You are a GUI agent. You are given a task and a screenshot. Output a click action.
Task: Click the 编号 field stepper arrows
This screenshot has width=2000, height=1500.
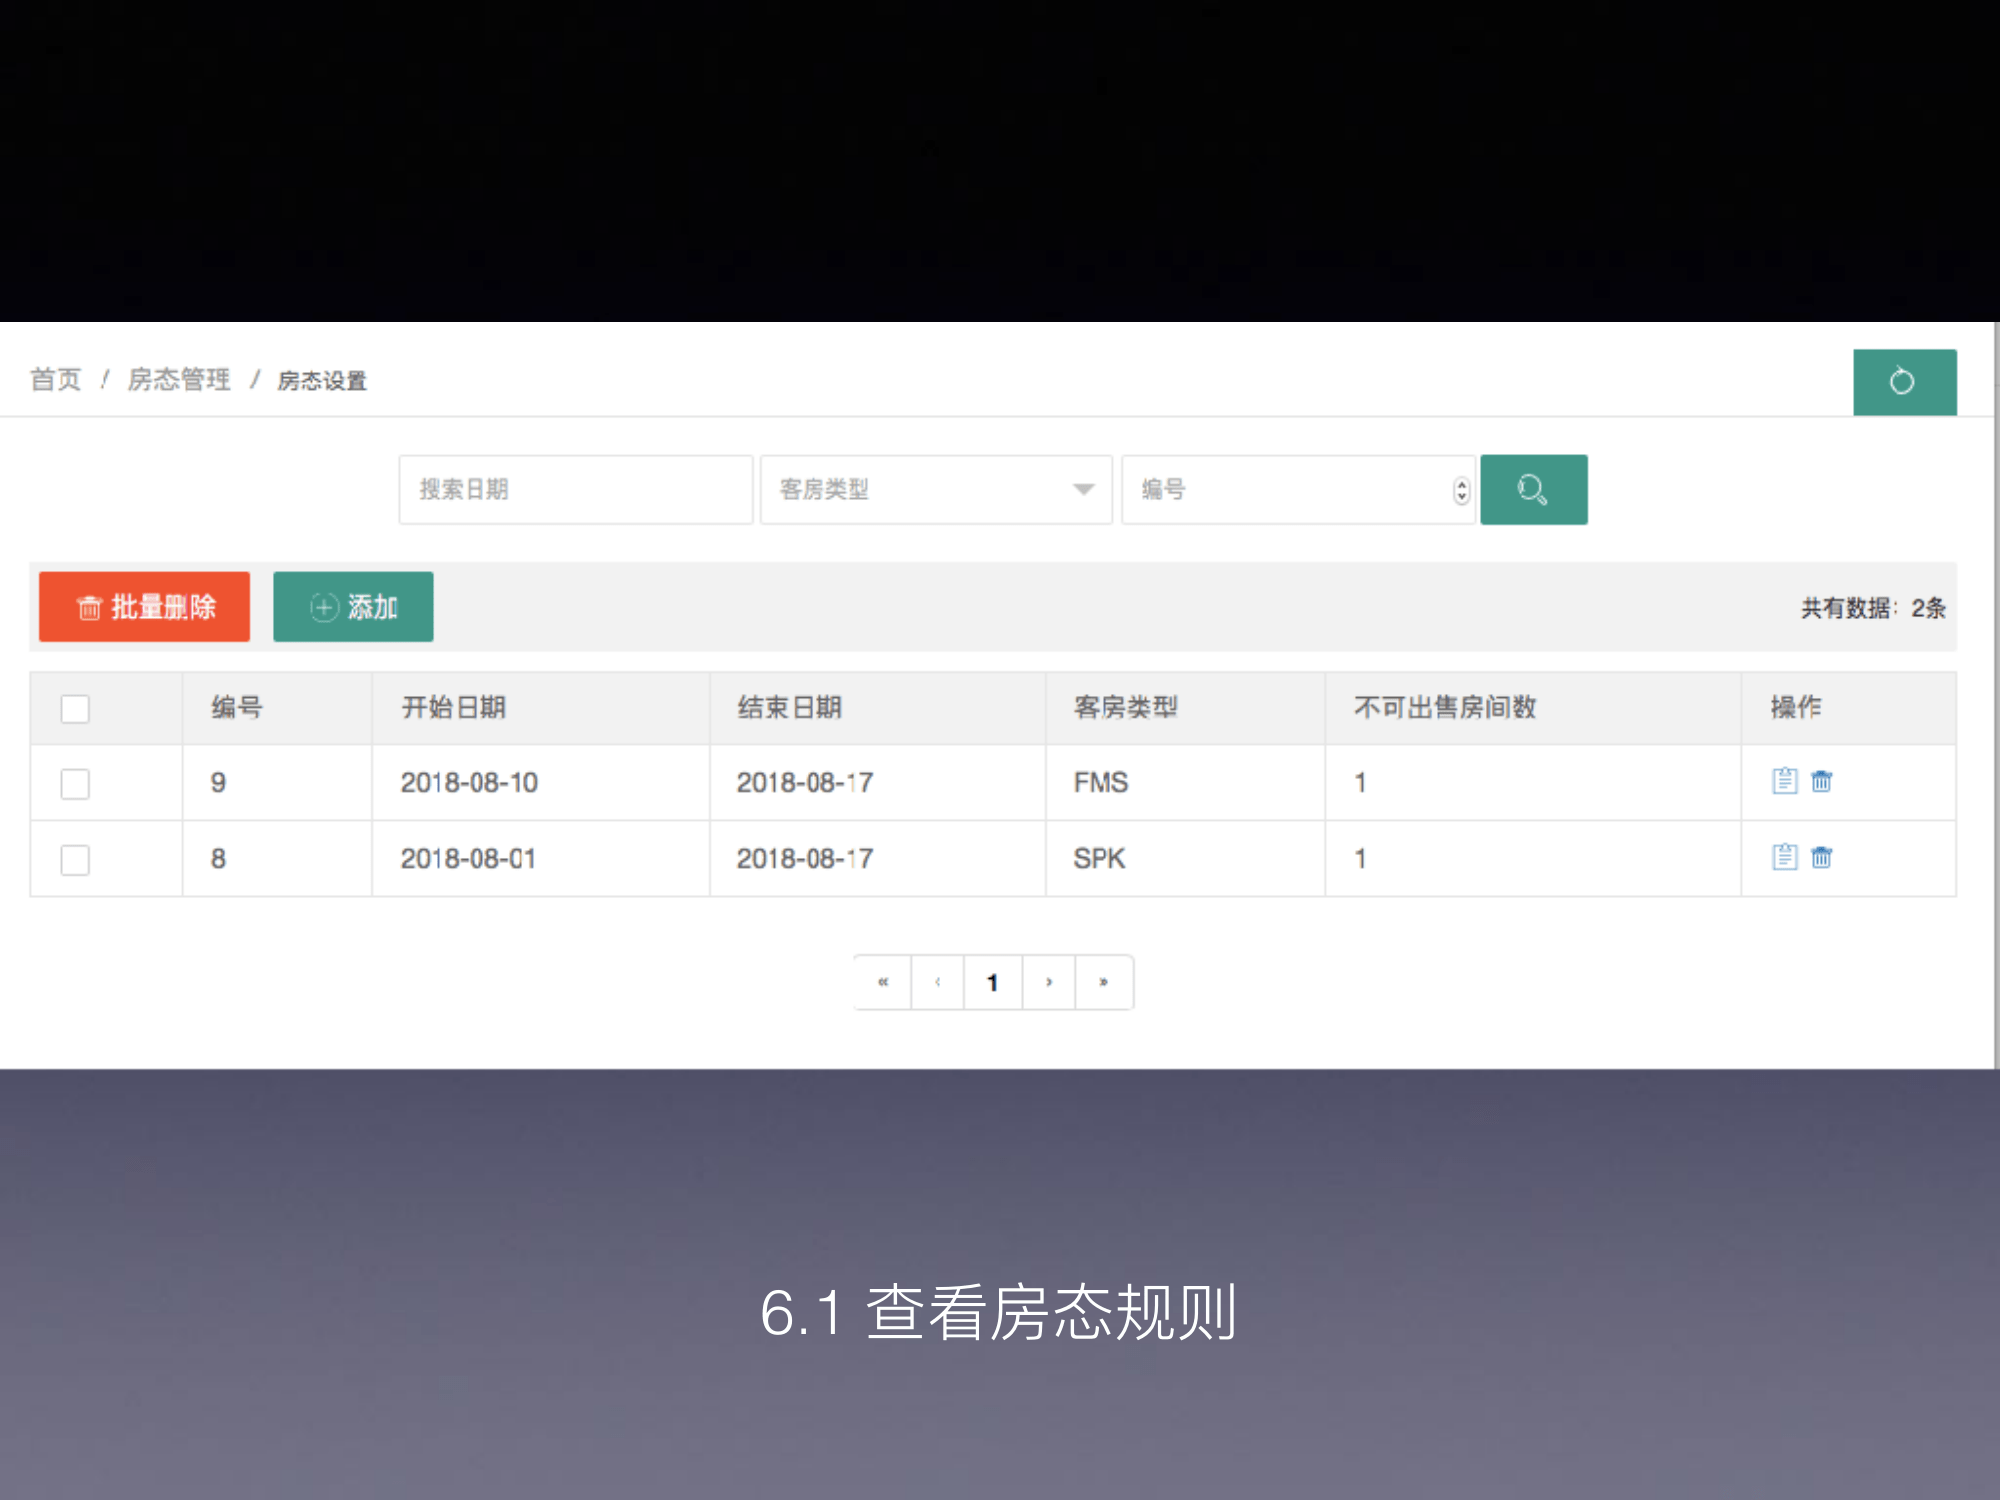[x=1461, y=490]
